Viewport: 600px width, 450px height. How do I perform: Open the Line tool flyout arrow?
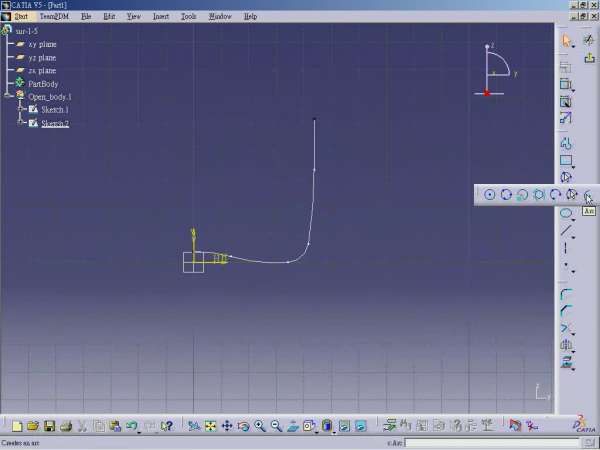tap(573, 237)
